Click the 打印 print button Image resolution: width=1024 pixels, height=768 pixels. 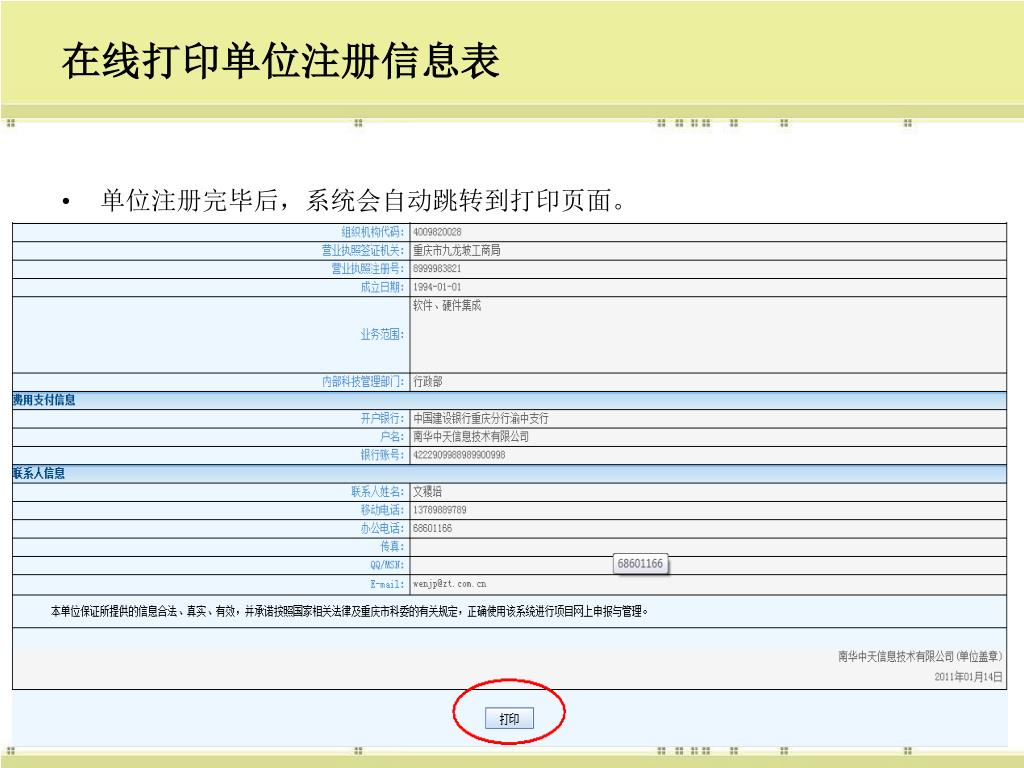point(509,719)
